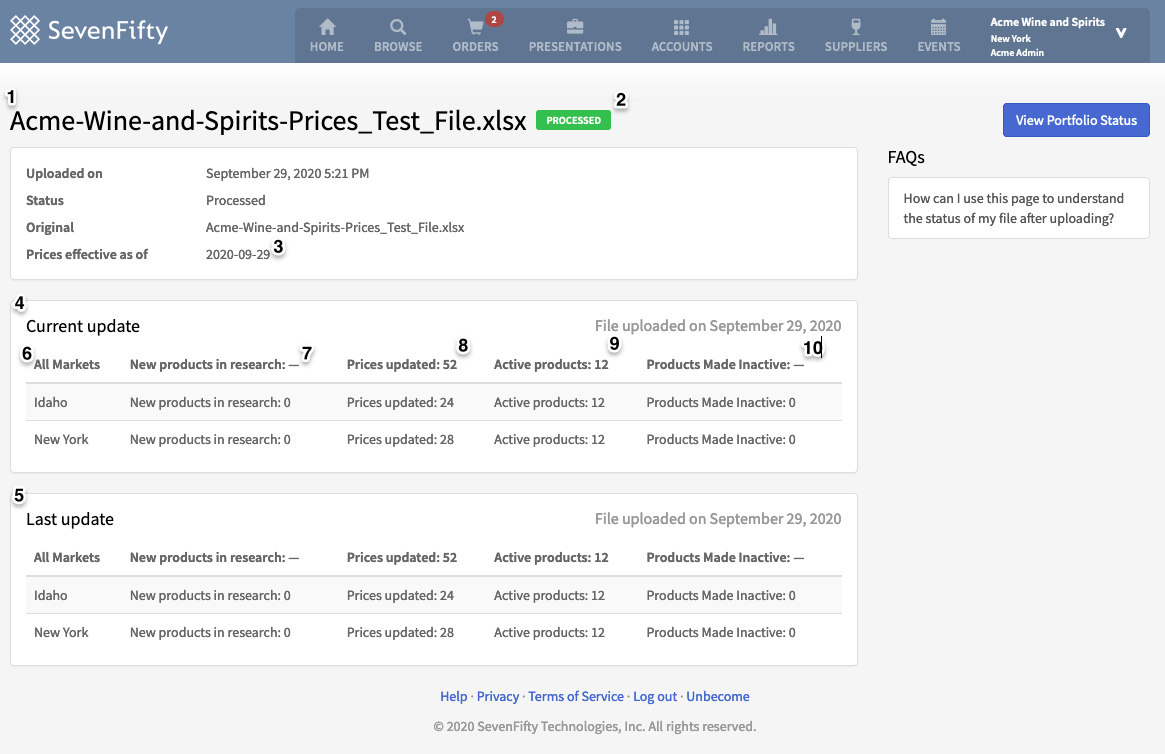Open the Terms of Service link
This screenshot has width=1165, height=754.
(575, 696)
